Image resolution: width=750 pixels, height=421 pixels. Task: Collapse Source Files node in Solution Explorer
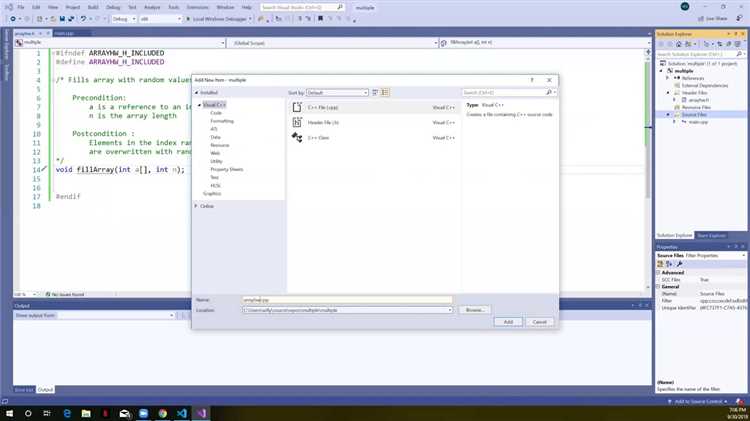[668, 115]
